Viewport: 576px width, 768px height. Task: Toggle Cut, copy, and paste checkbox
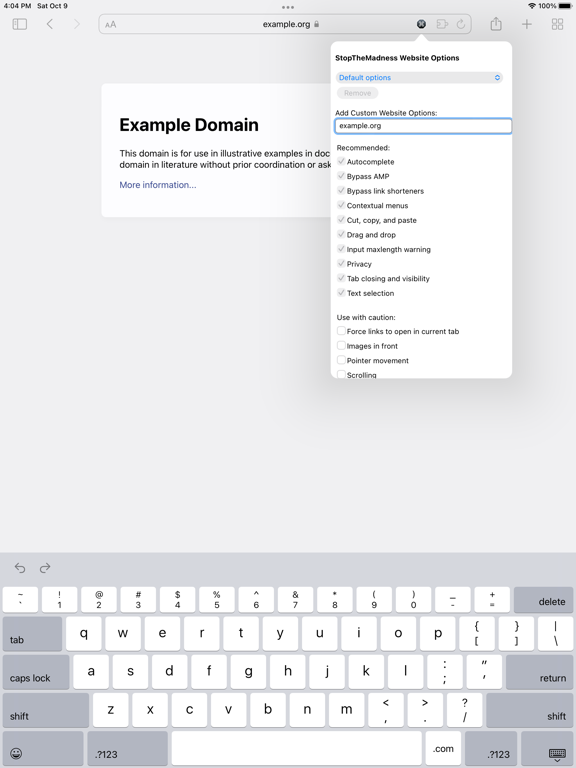pos(341,220)
